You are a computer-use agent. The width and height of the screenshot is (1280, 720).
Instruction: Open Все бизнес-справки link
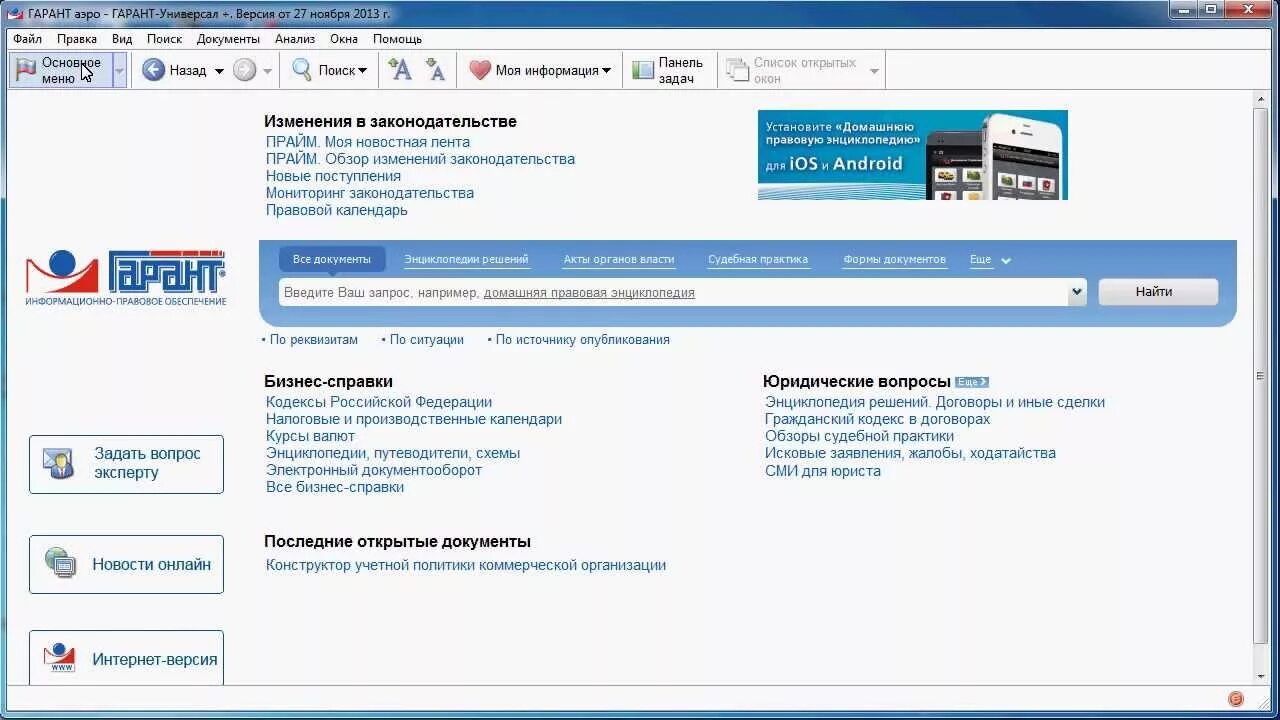click(335, 487)
